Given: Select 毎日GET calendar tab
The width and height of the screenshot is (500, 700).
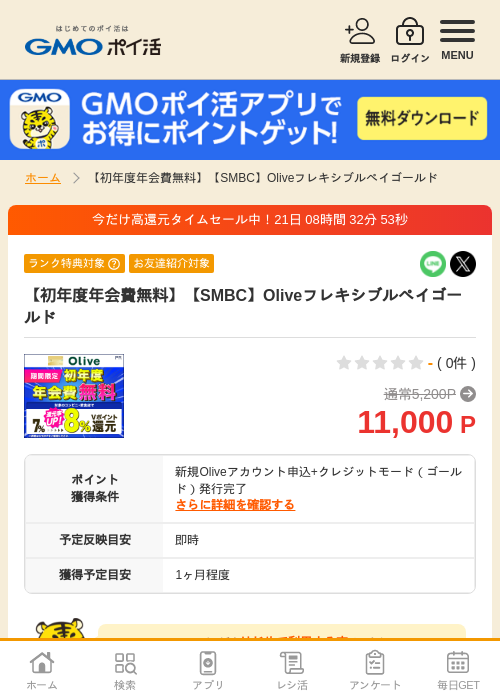Looking at the screenshot, I should tap(458, 671).
